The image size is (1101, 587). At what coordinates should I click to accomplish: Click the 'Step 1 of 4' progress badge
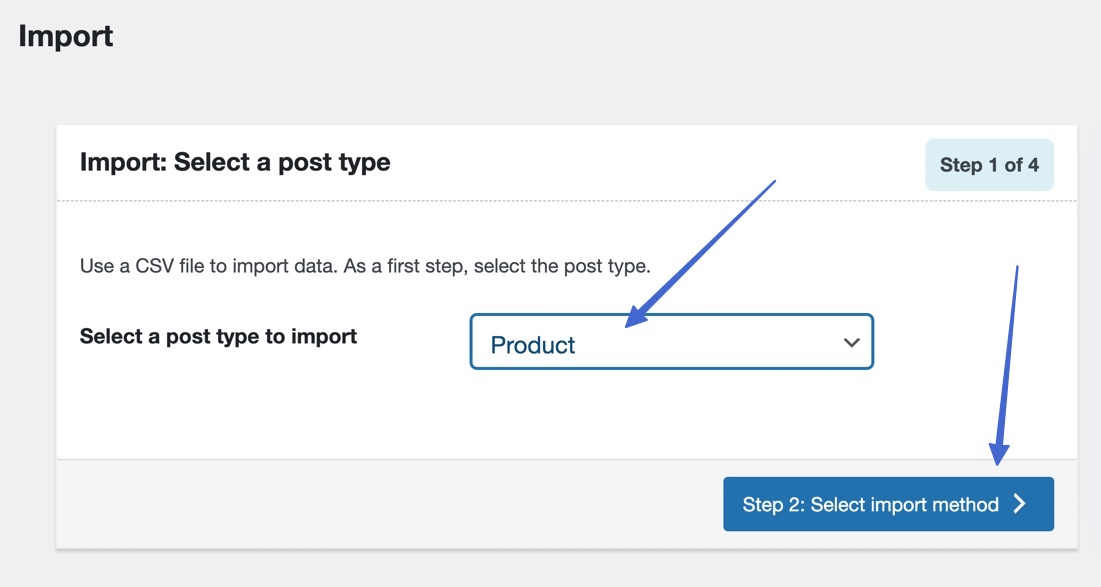tap(989, 164)
